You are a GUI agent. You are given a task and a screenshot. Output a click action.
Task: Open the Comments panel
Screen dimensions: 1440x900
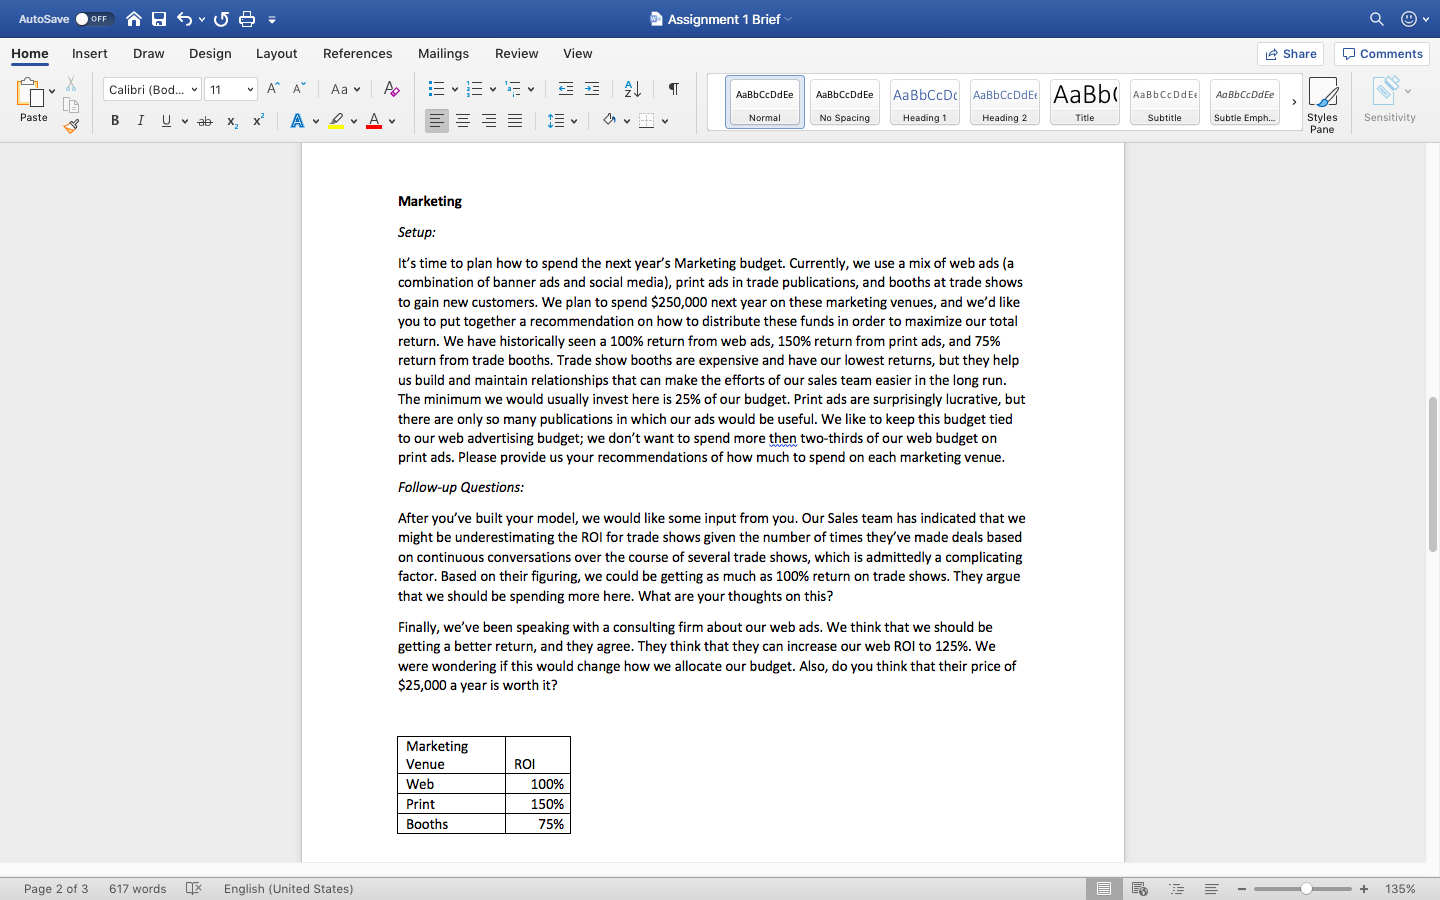pyautogui.click(x=1381, y=53)
